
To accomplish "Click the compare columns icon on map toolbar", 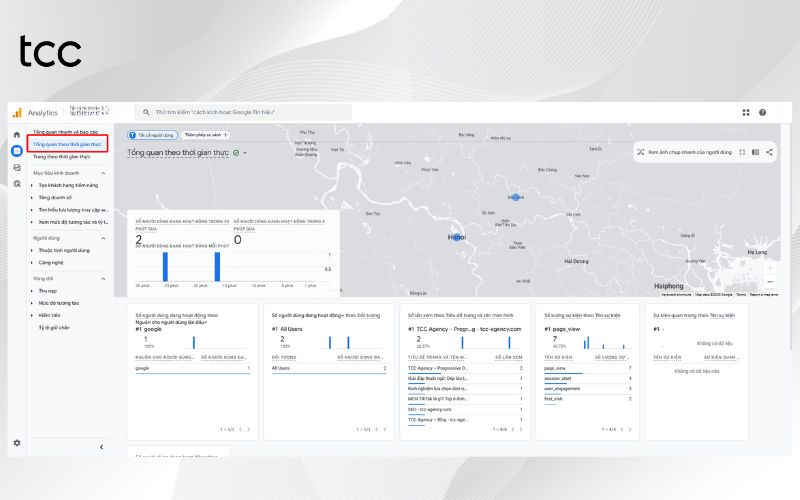I will pos(756,152).
